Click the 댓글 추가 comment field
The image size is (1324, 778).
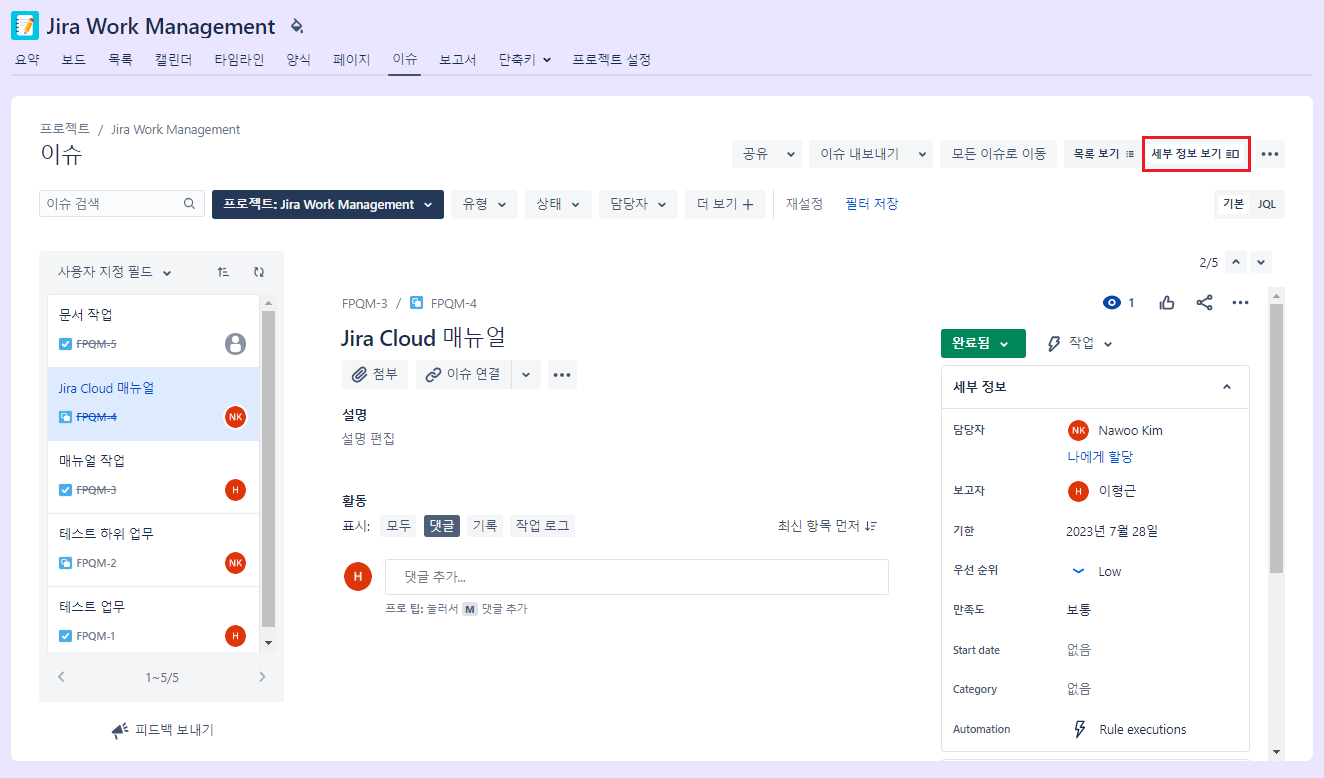point(637,577)
